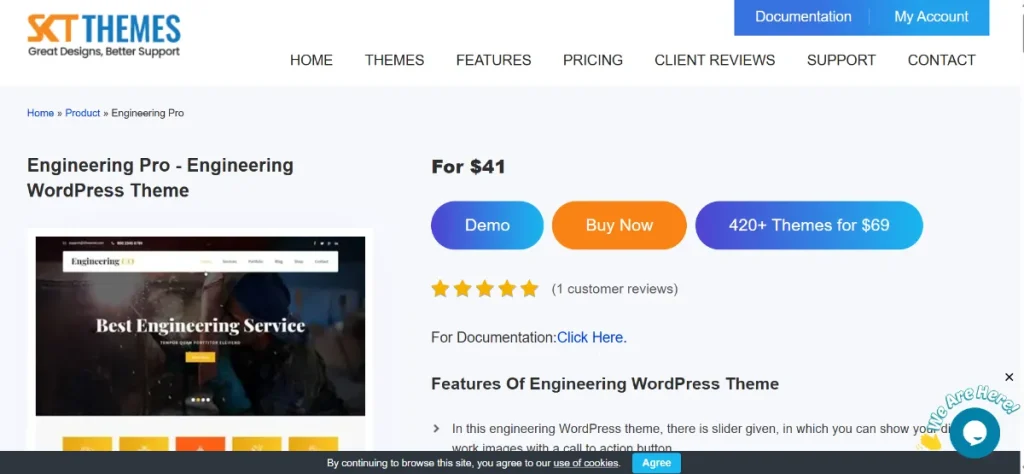Expand the first feature bullet chevron
1024x474 pixels.
point(436,429)
